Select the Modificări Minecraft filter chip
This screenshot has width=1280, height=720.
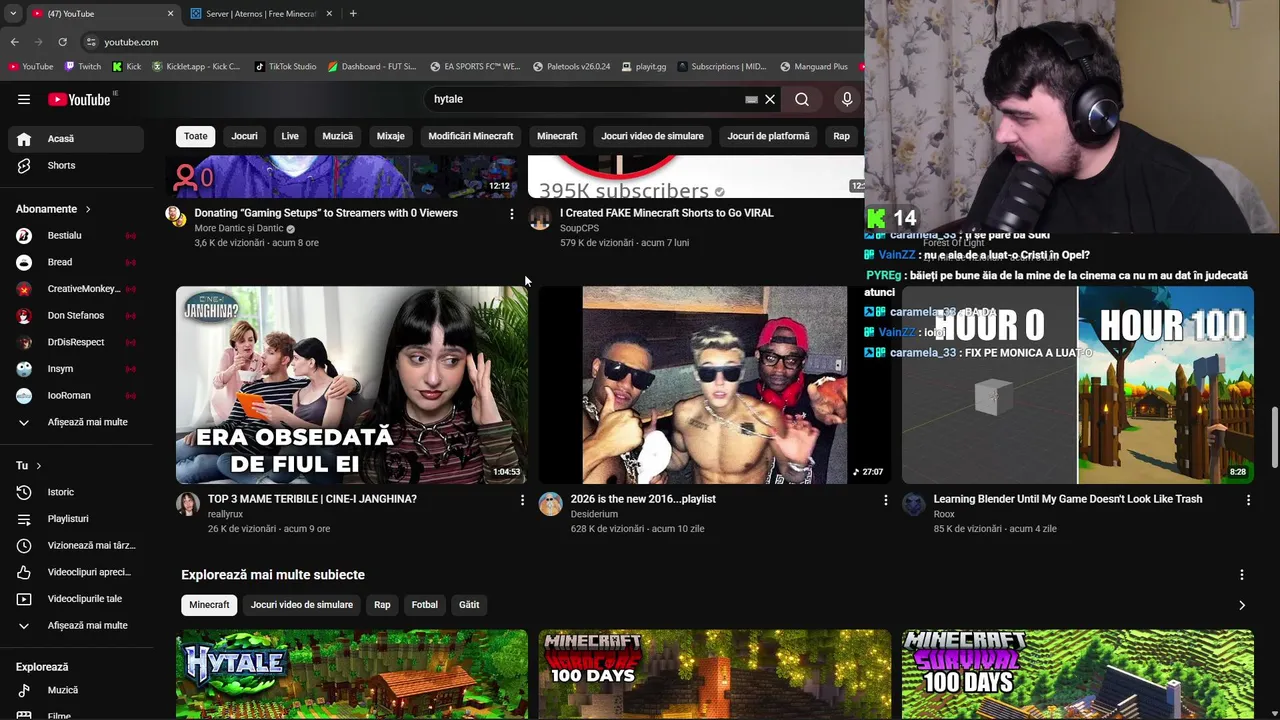pyautogui.click(x=471, y=136)
